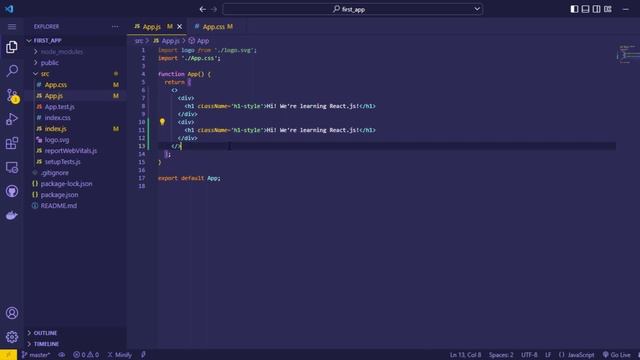
Task: Click the UTF-8 encoding indicator
Action: (529, 355)
